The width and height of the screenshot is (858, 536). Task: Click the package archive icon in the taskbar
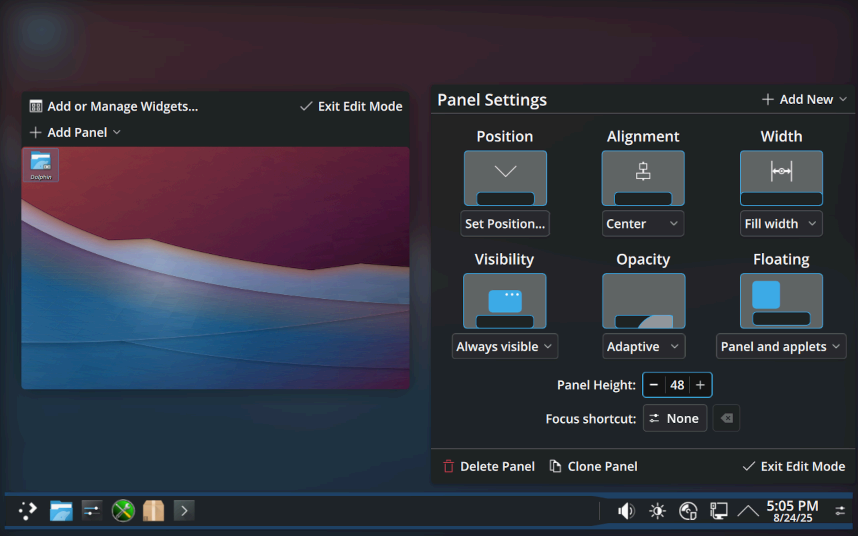153,511
